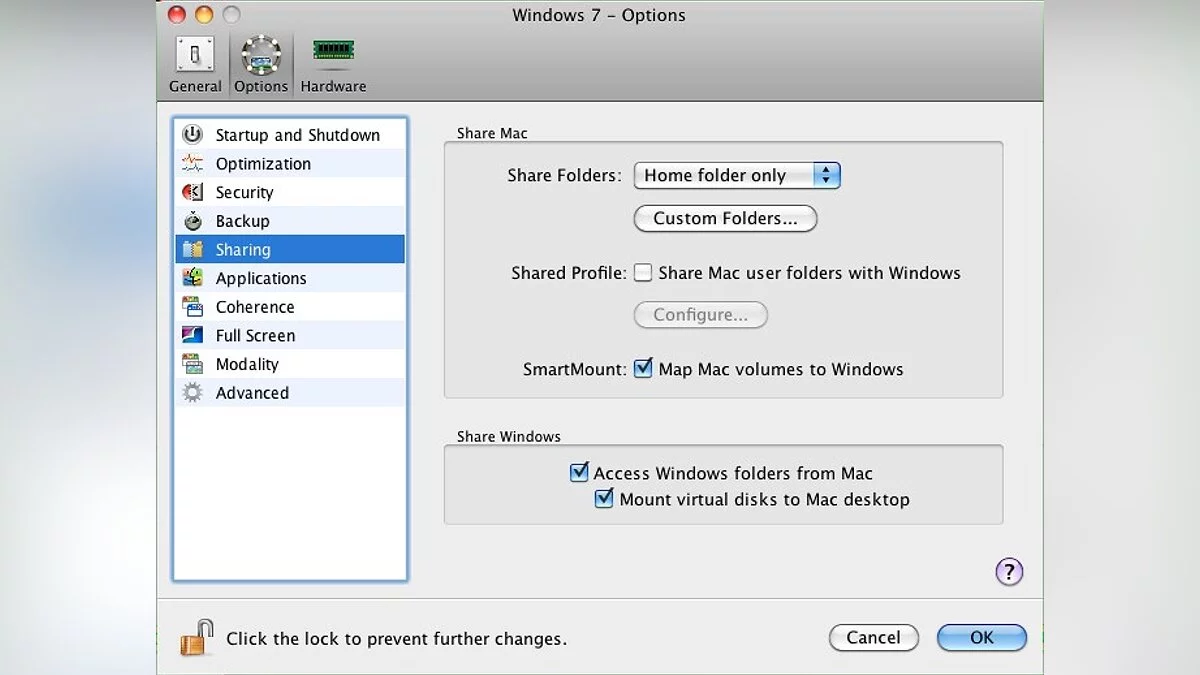
Task: Click the Advanced gear icon in sidebar
Action: tap(193, 393)
